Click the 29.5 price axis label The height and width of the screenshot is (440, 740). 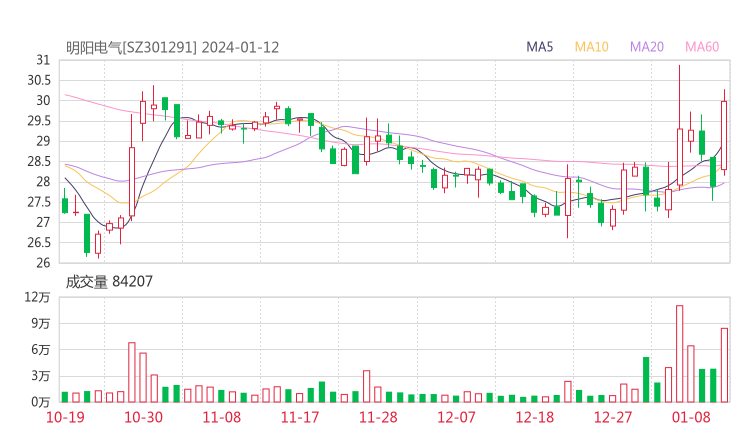click(x=39, y=121)
